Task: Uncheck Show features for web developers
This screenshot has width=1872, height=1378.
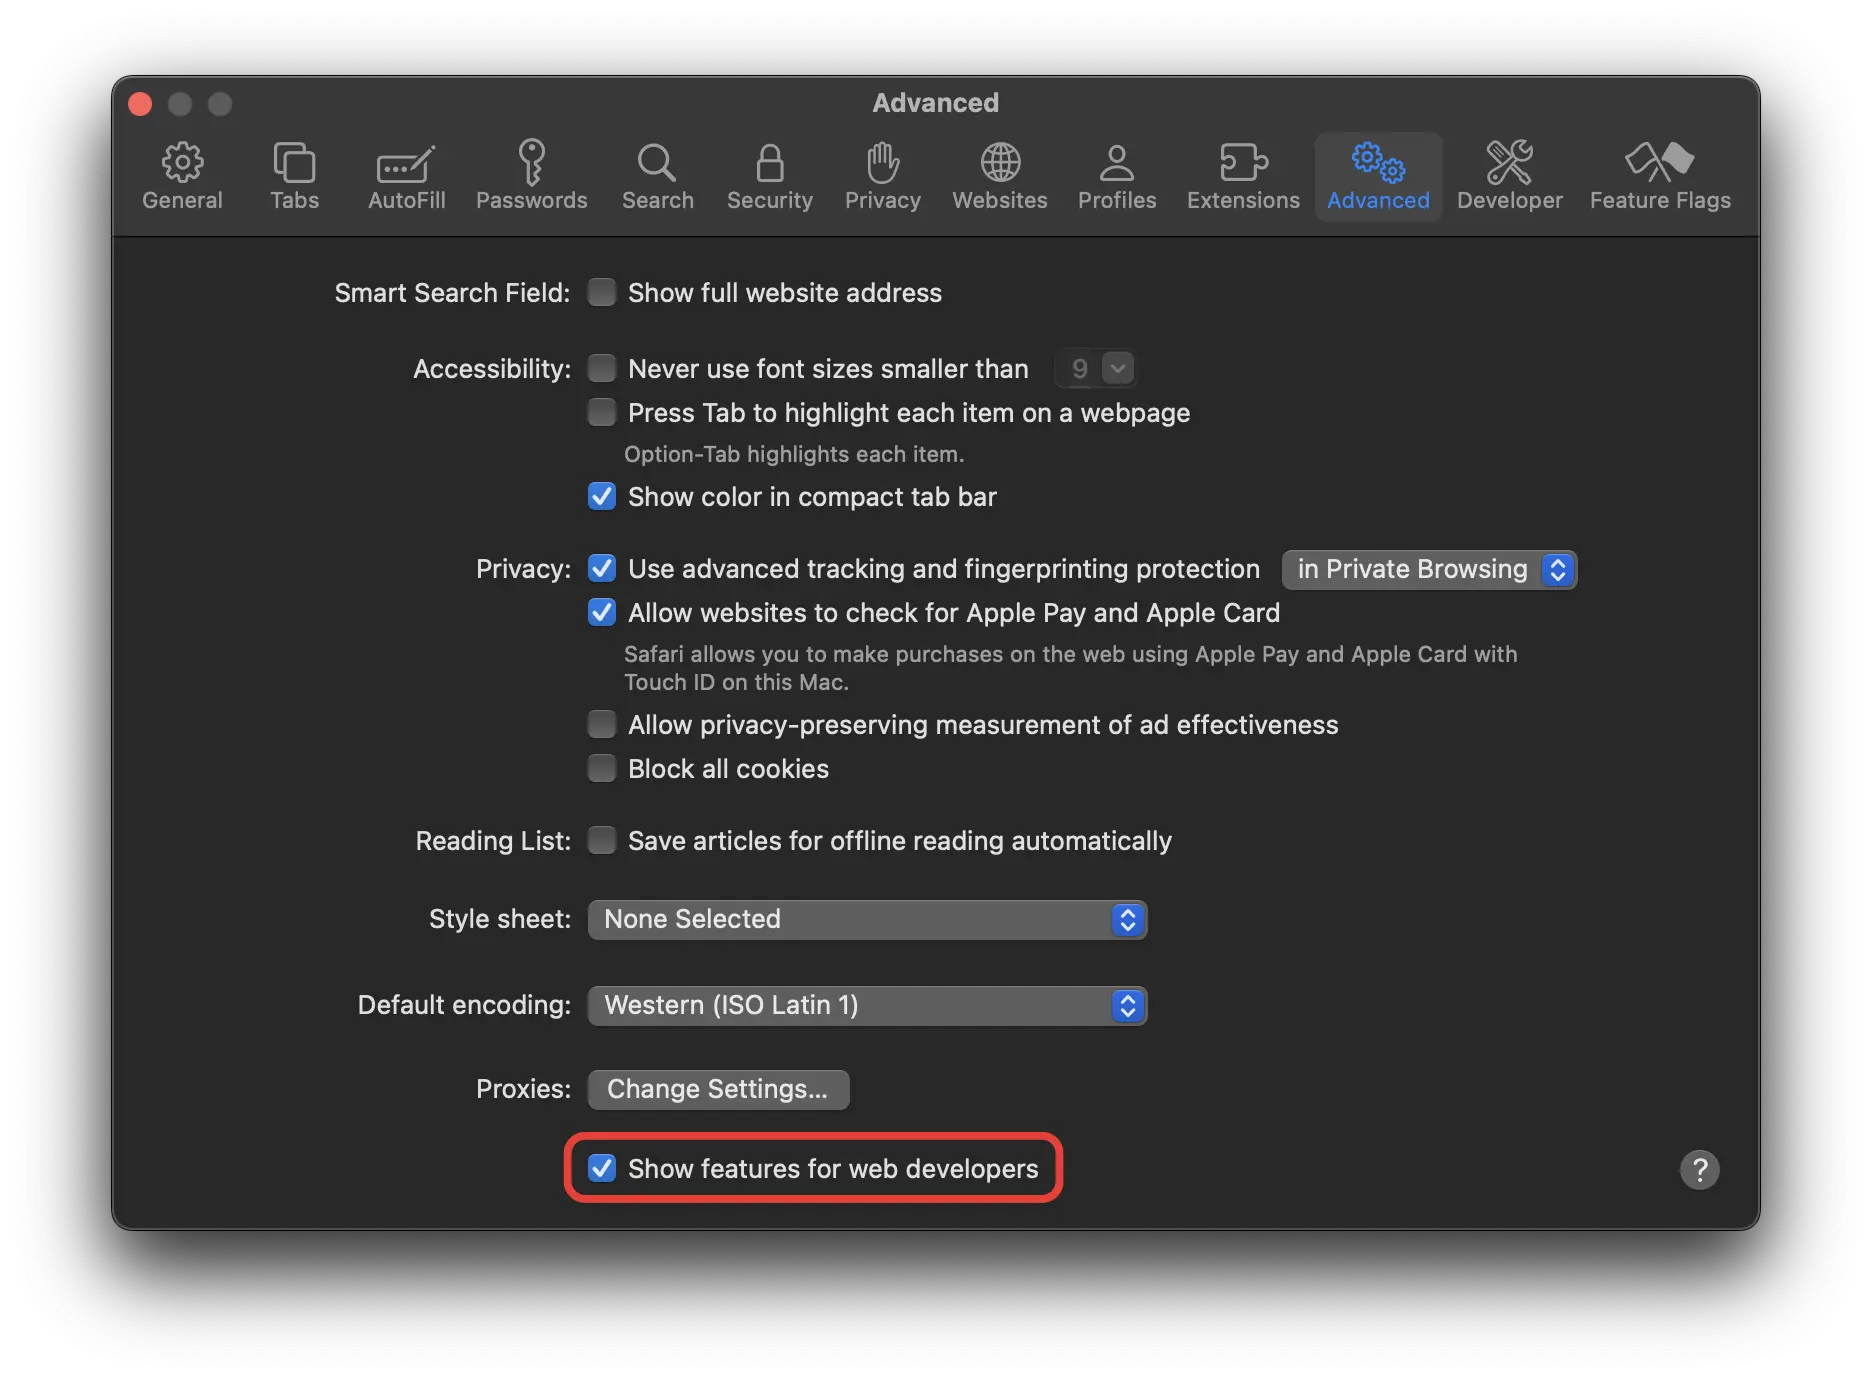Action: click(x=602, y=1168)
